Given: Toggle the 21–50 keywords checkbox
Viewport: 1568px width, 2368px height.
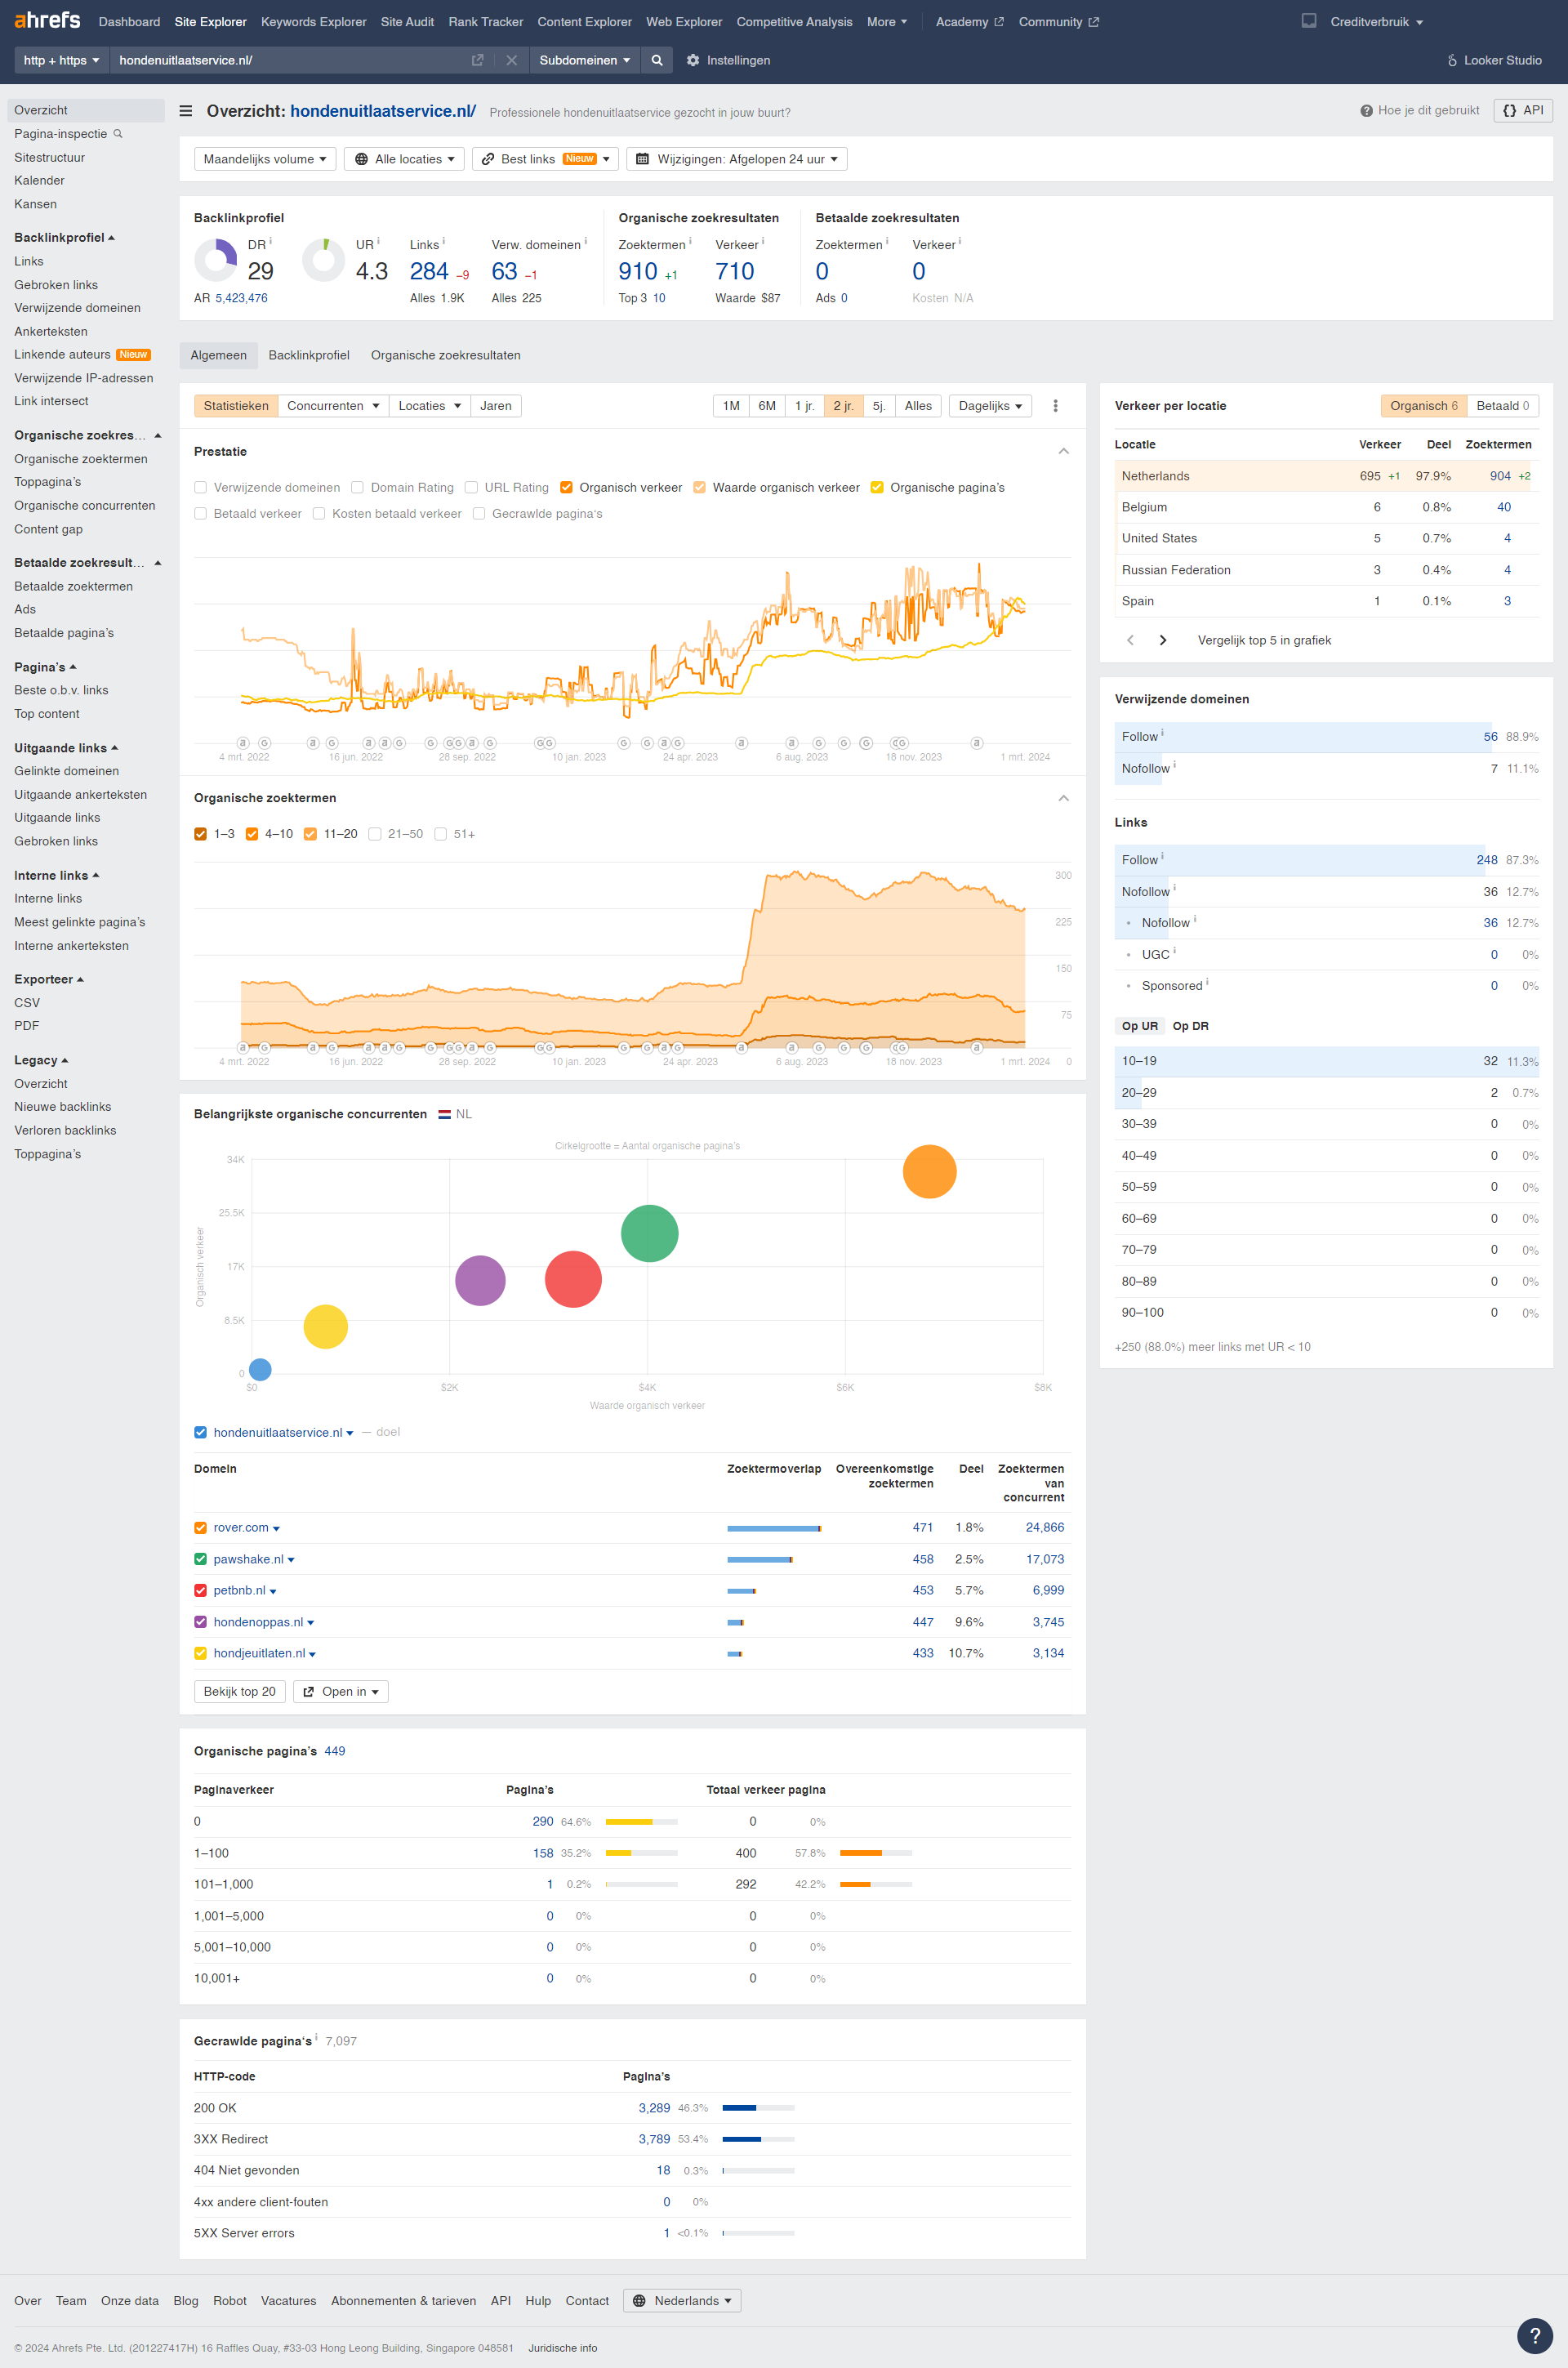Looking at the screenshot, I should pos(375,834).
